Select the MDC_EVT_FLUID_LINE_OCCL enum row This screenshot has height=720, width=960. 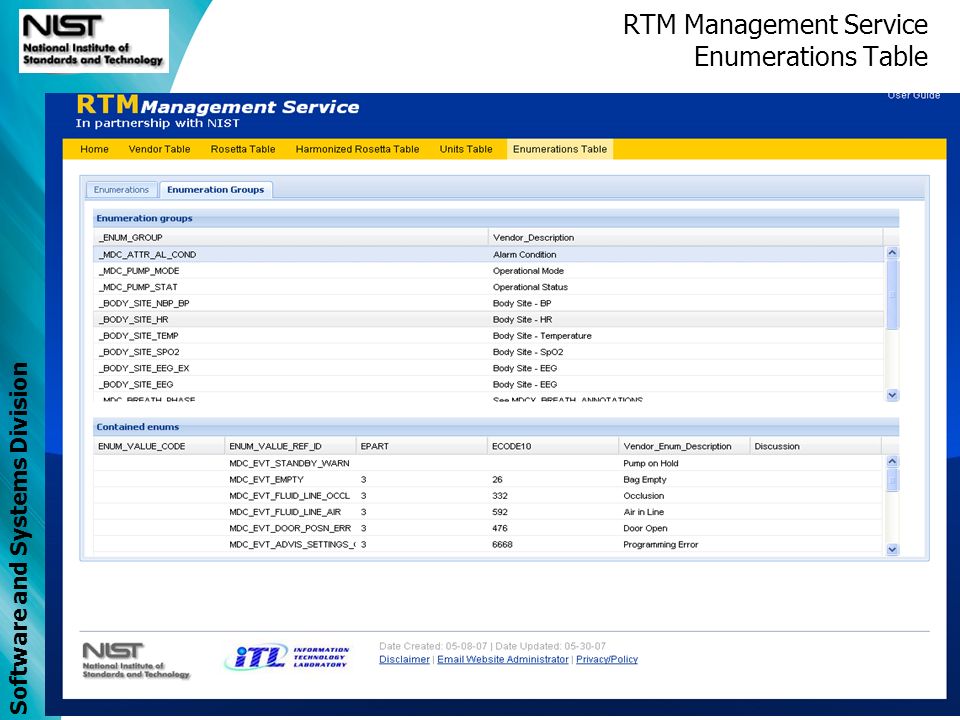(x=487, y=496)
